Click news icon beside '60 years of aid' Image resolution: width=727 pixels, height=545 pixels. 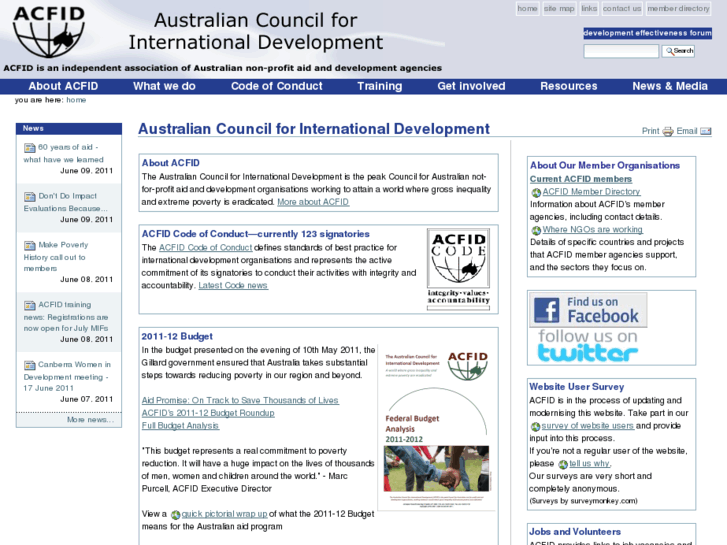click(30, 148)
